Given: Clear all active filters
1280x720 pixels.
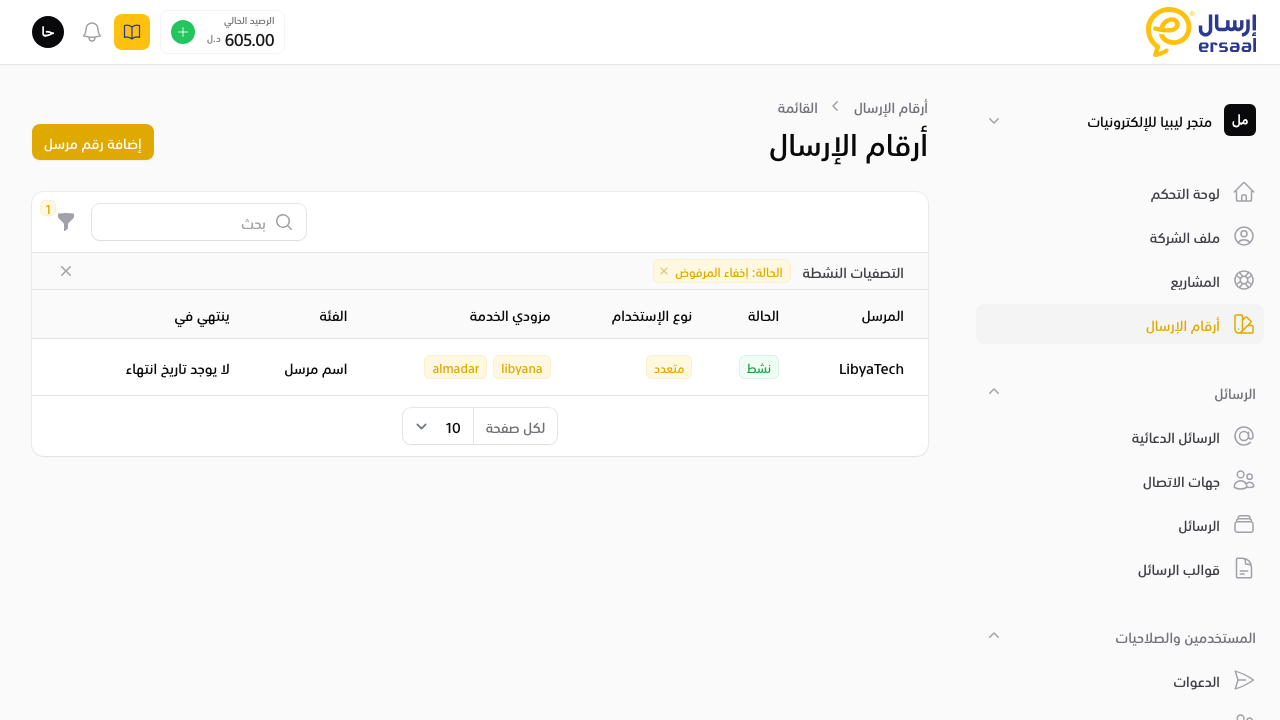Looking at the screenshot, I should [66, 271].
